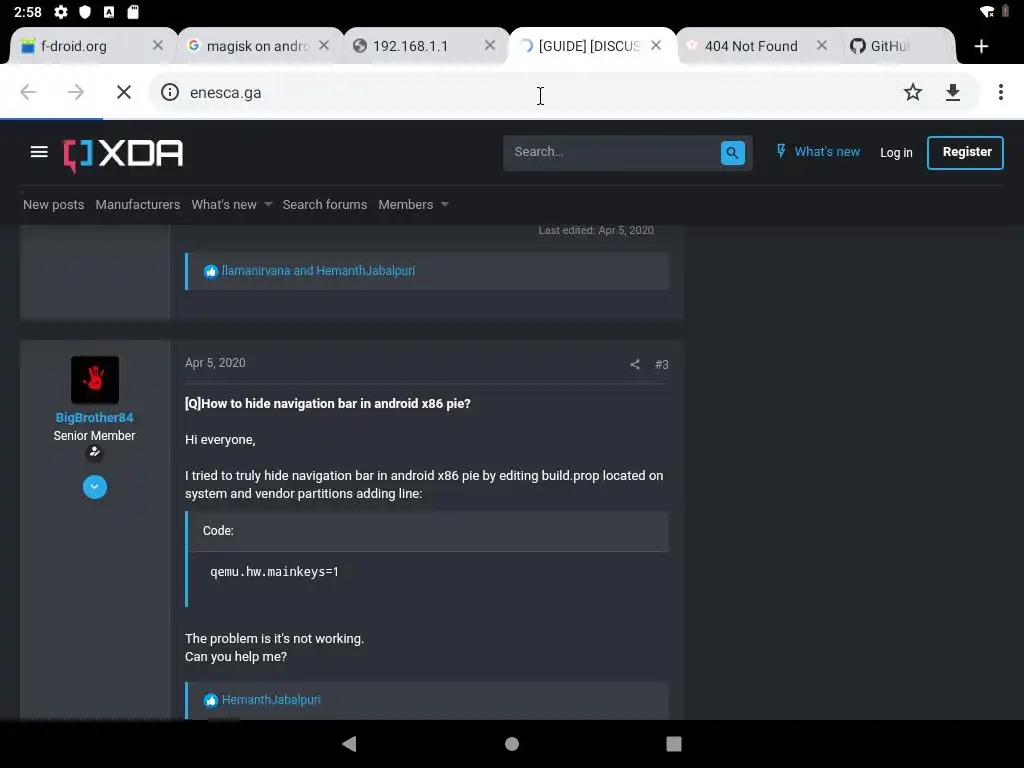Click the badge icon under Senior Member
This screenshot has height=768, width=1024.
[x=95, y=452]
